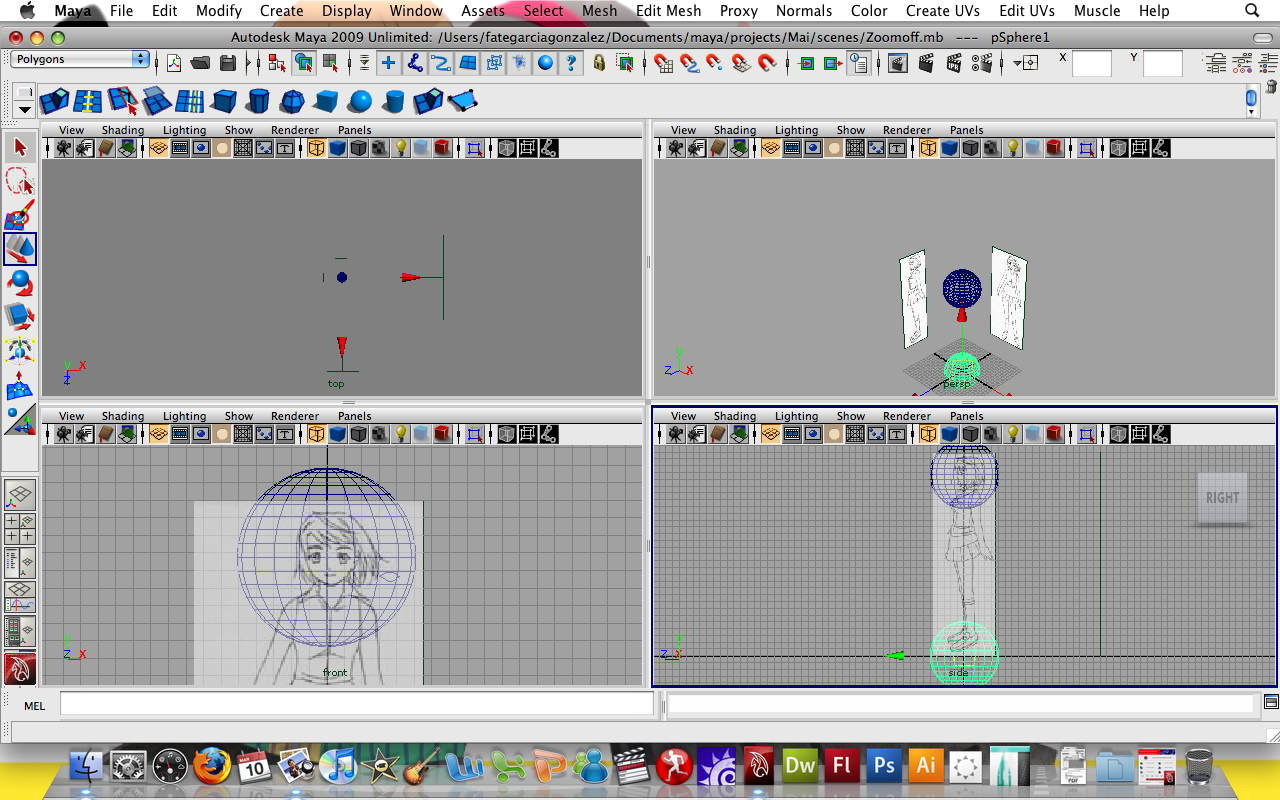Pick the Paint Selection tool
This screenshot has width=1280, height=800.
(x=20, y=215)
